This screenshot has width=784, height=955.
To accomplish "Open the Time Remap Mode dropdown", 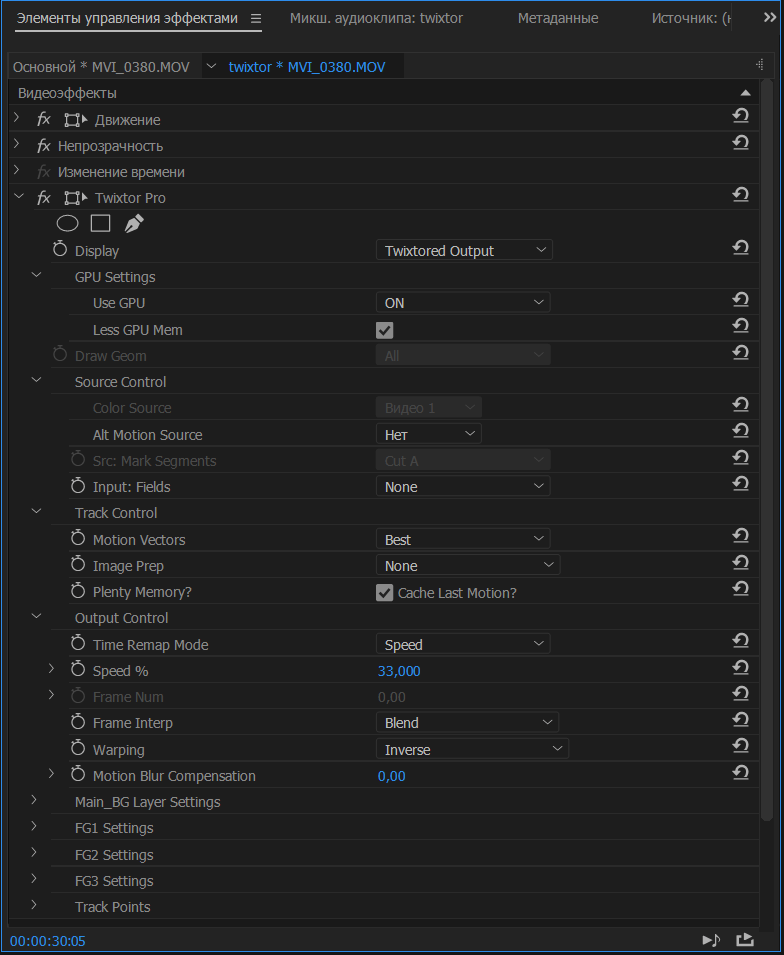I will [x=463, y=644].
